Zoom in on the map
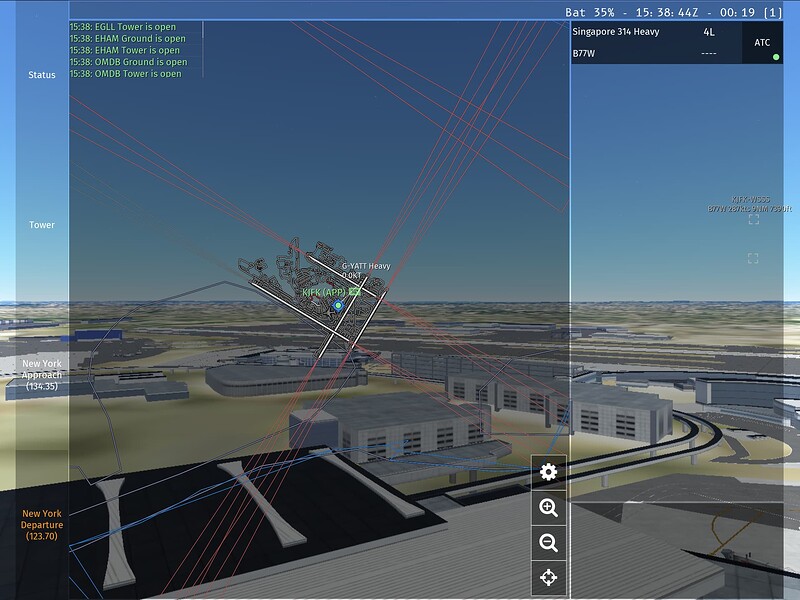This screenshot has height=600, width=800. 548,508
